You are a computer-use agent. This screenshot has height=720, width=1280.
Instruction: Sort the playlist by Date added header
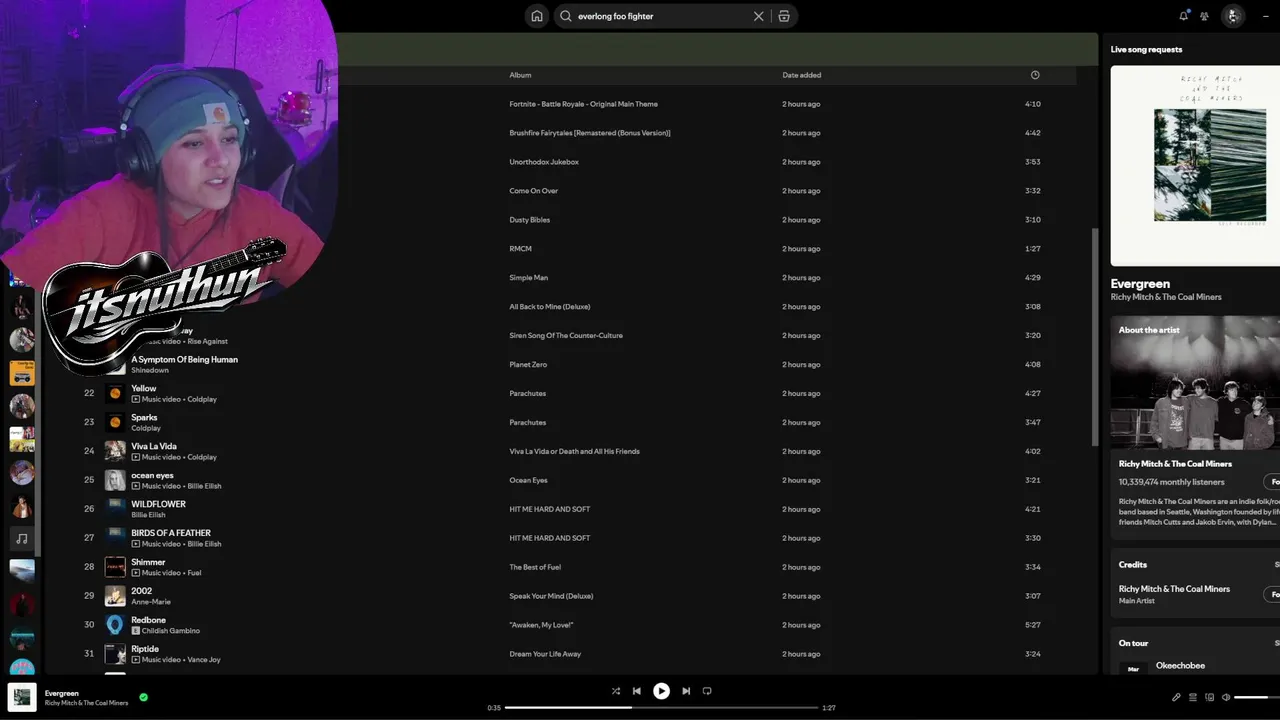click(x=801, y=75)
